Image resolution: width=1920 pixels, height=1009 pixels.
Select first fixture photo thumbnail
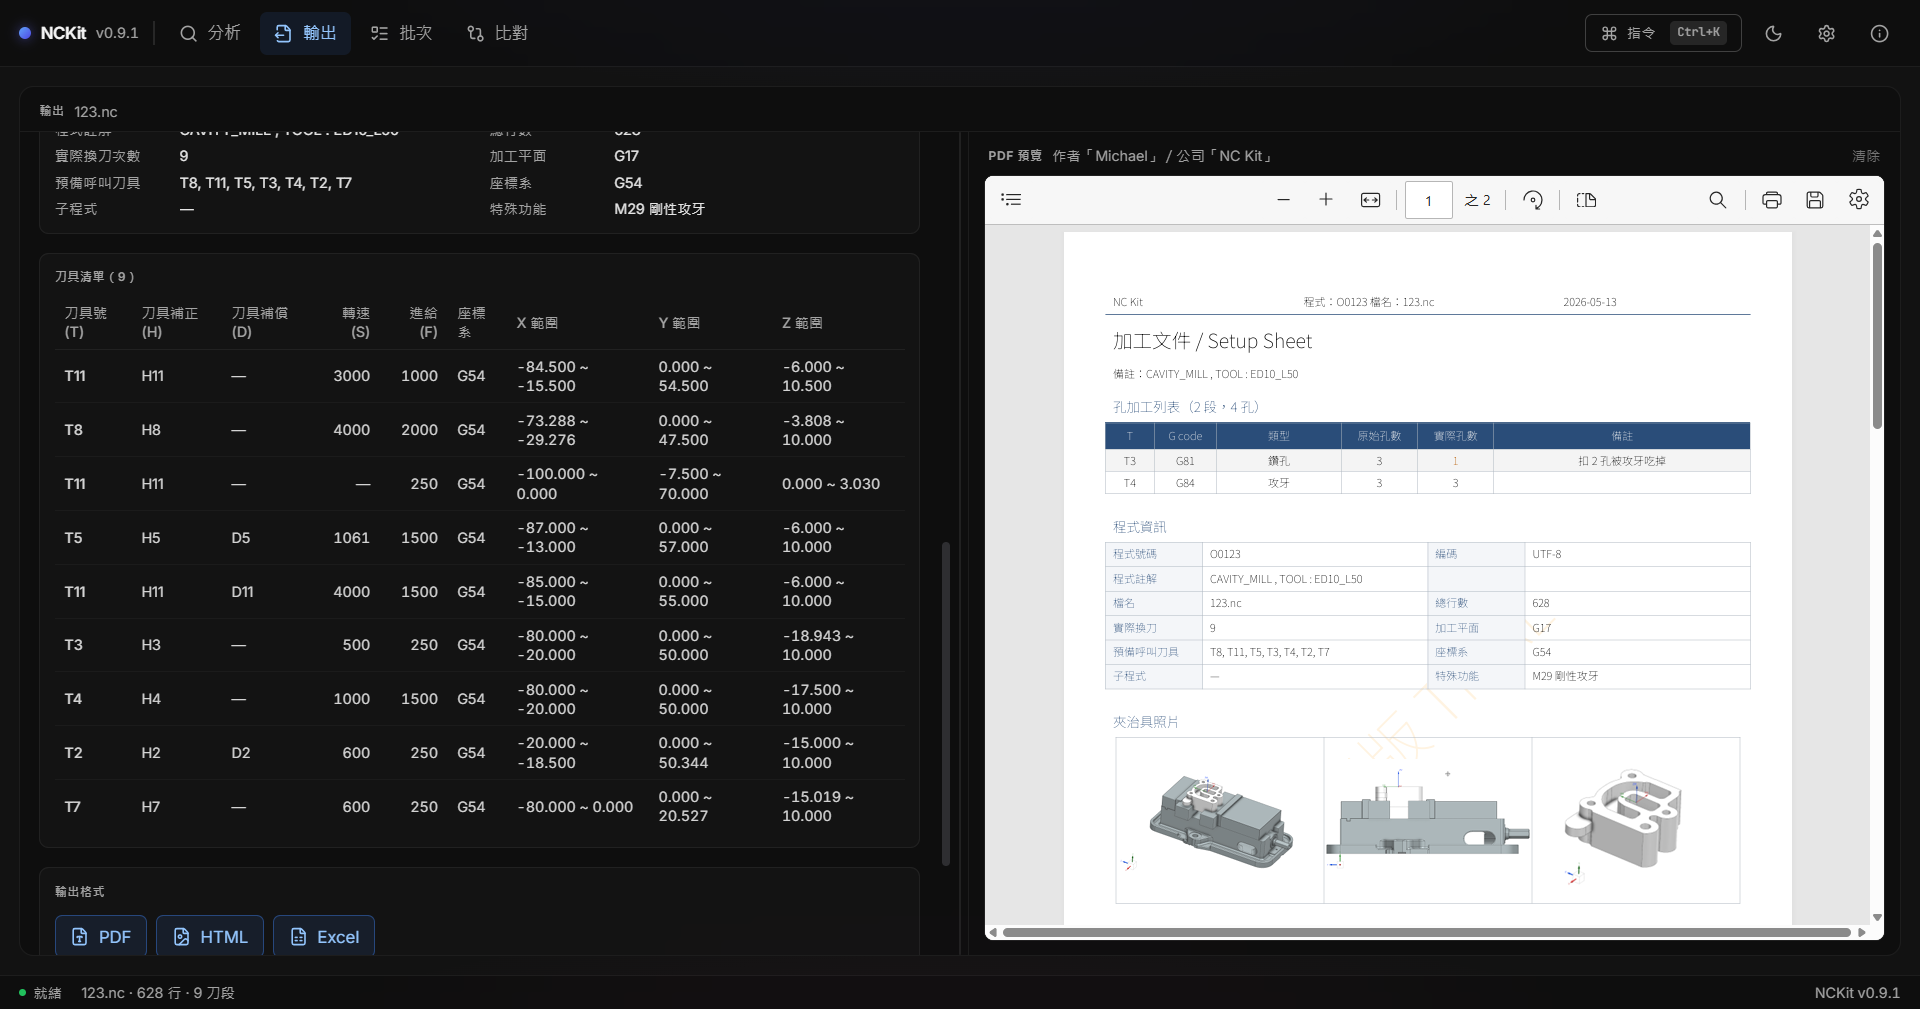[x=1220, y=820]
